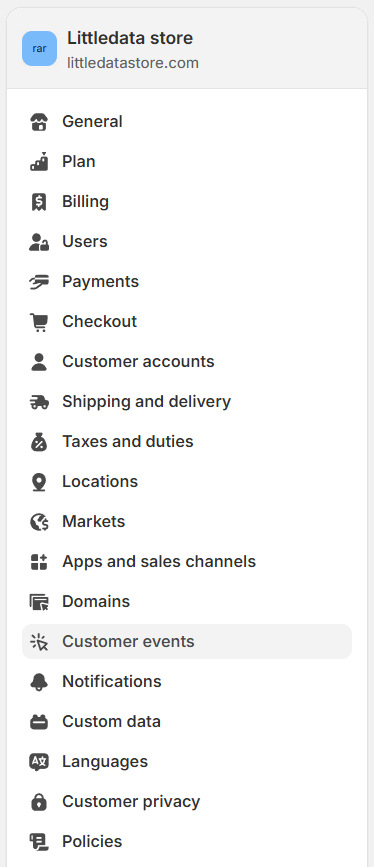Click the Payments hand-card icon
Screen dimensions: 374x867
pyautogui.click(x=39, y=282)
